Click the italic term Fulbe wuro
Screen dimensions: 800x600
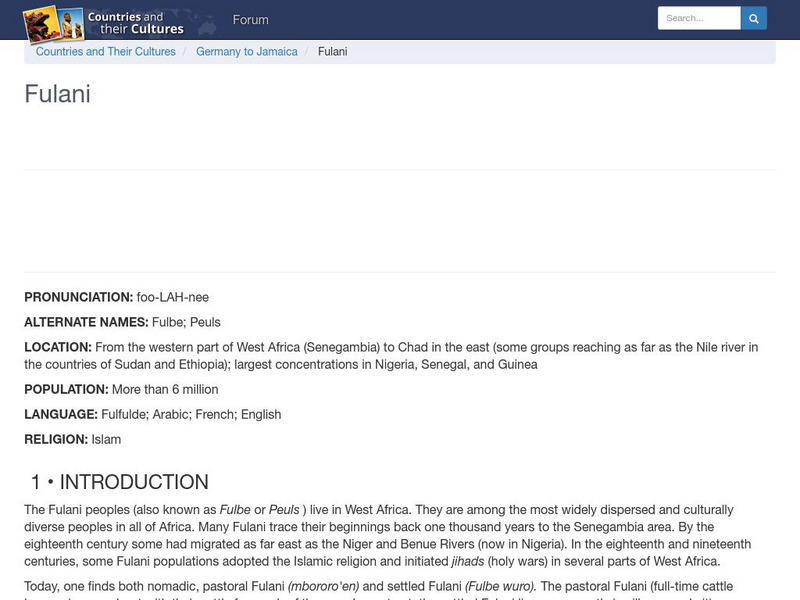501,586
